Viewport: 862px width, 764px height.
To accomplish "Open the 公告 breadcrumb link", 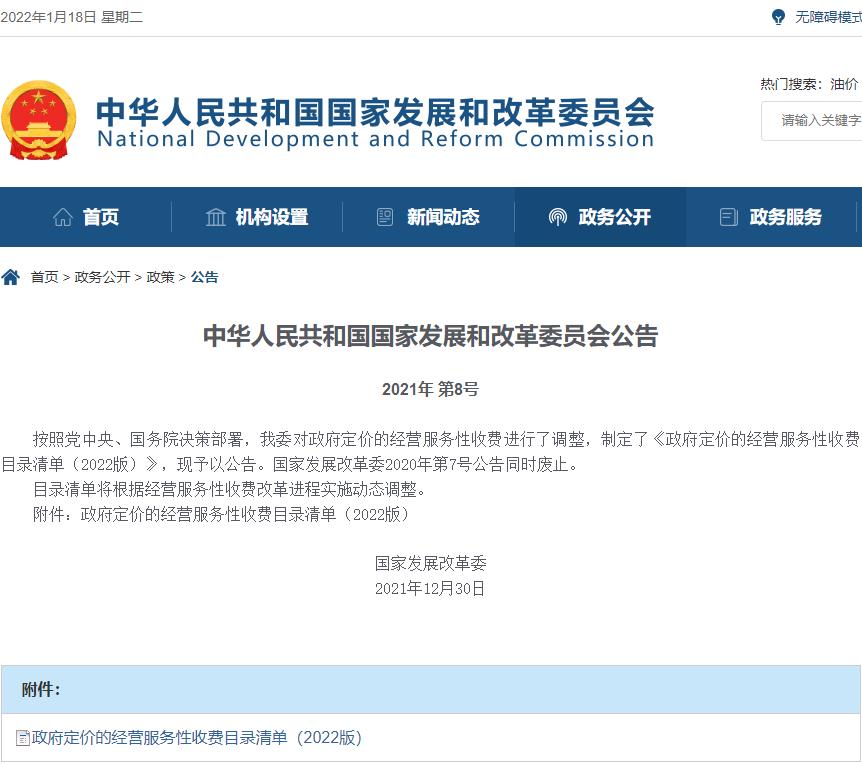I will [205, 277].
